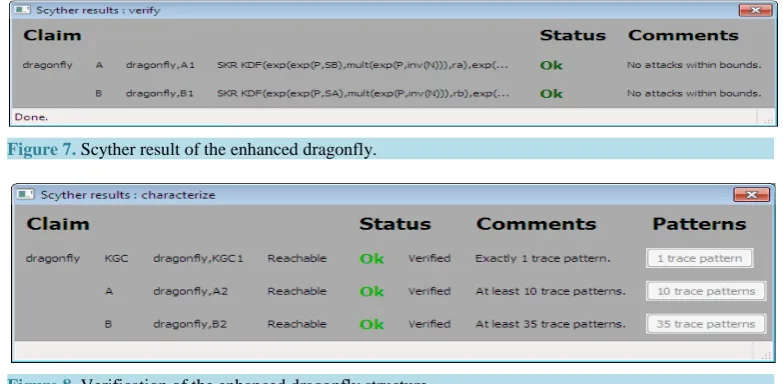Click the Figure 7 caption label

(x=41, y=149)
